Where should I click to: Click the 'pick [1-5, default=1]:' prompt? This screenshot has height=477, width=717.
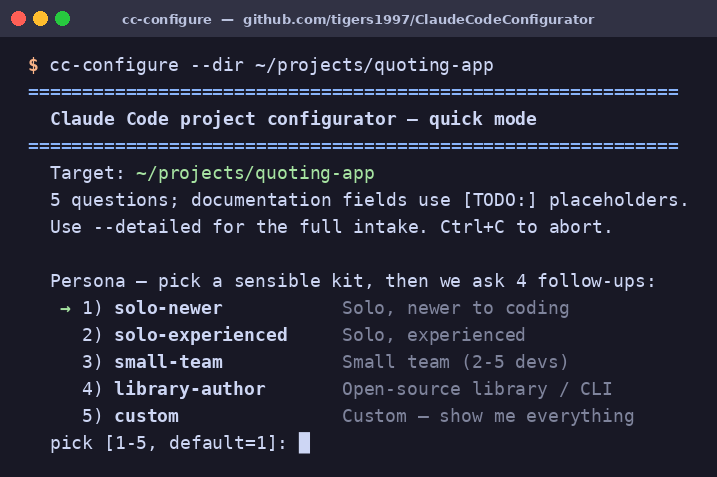coord(168,443)
